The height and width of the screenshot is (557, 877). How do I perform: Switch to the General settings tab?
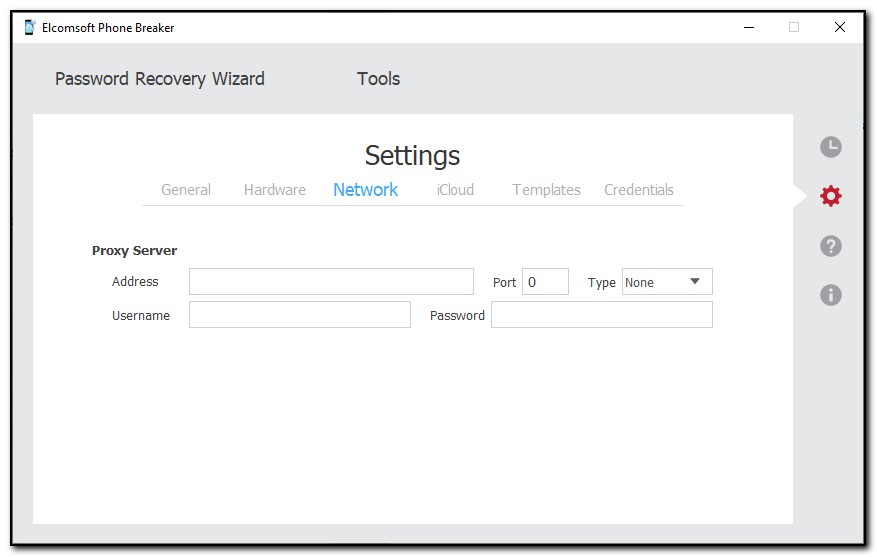pos(186,190)
